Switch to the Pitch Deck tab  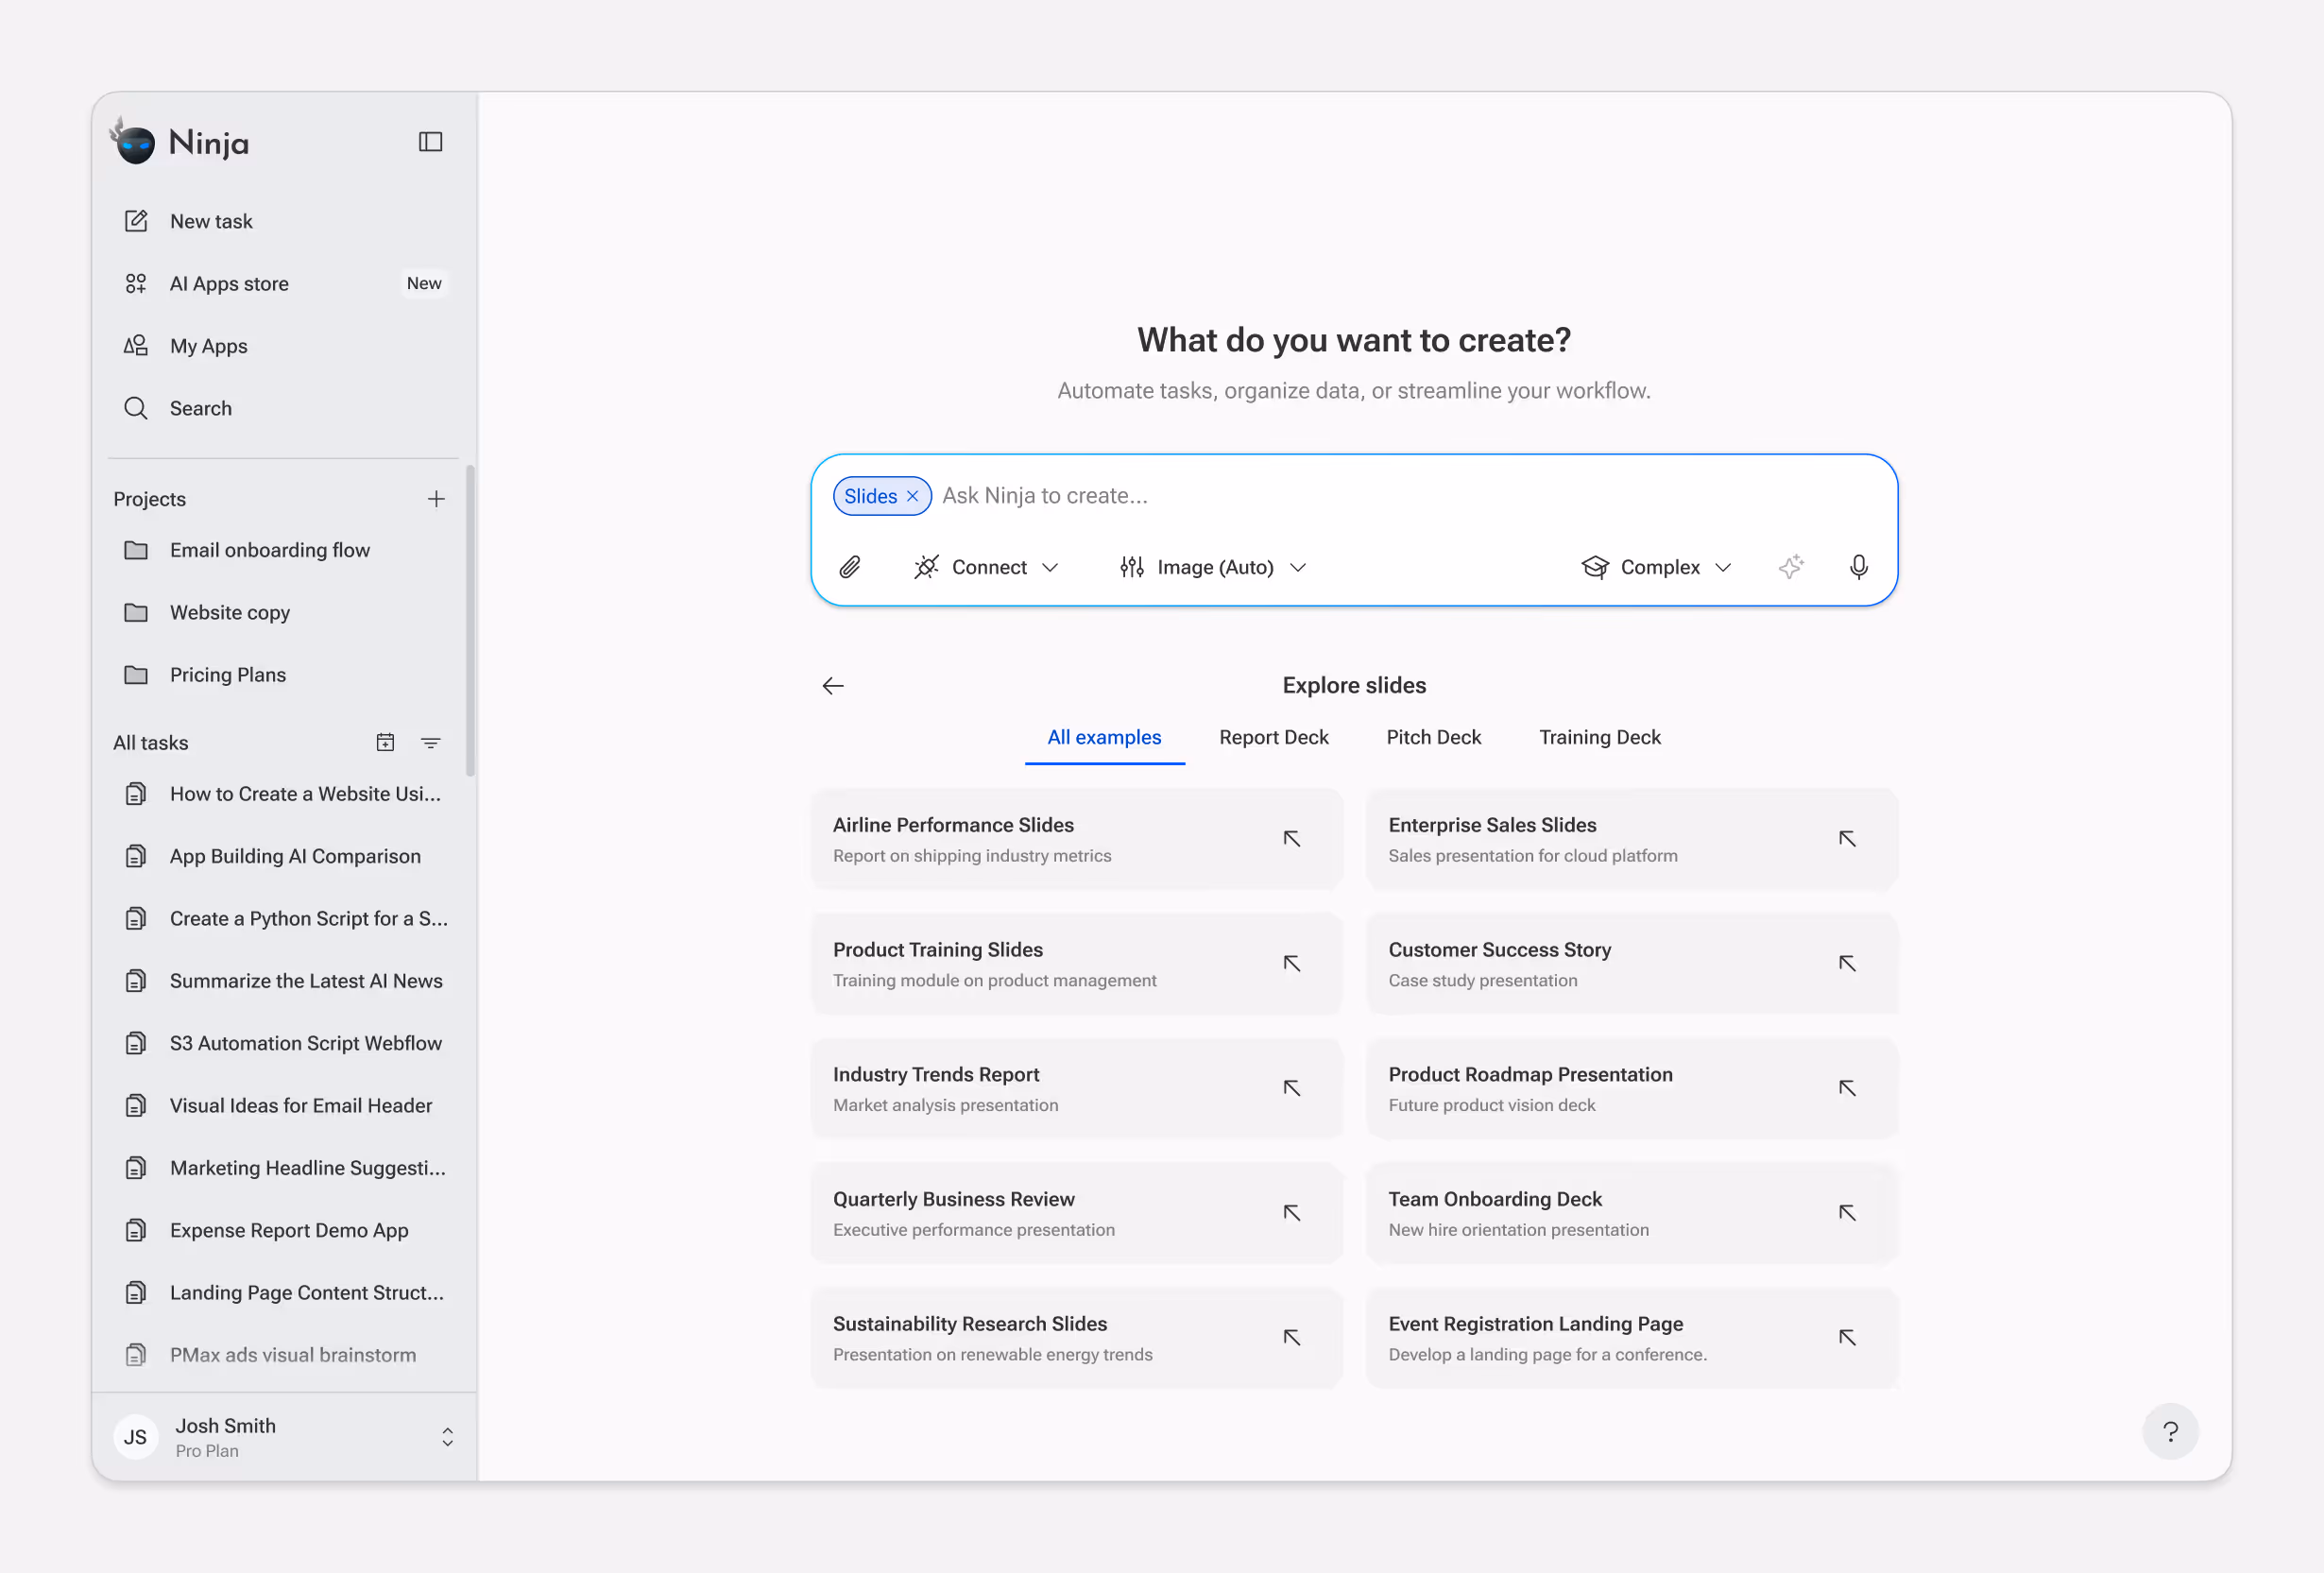1433,737
